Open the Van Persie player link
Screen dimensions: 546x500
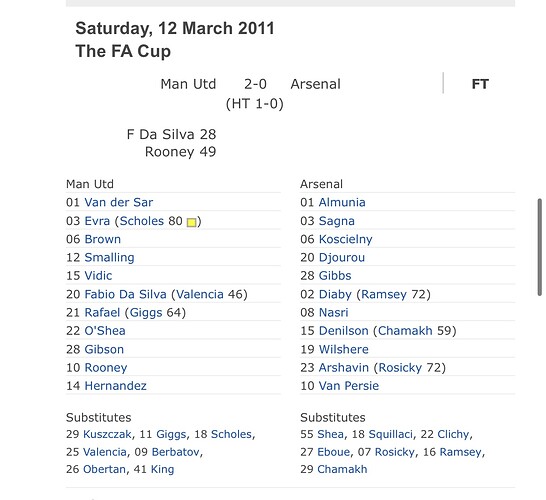(349, 386)
